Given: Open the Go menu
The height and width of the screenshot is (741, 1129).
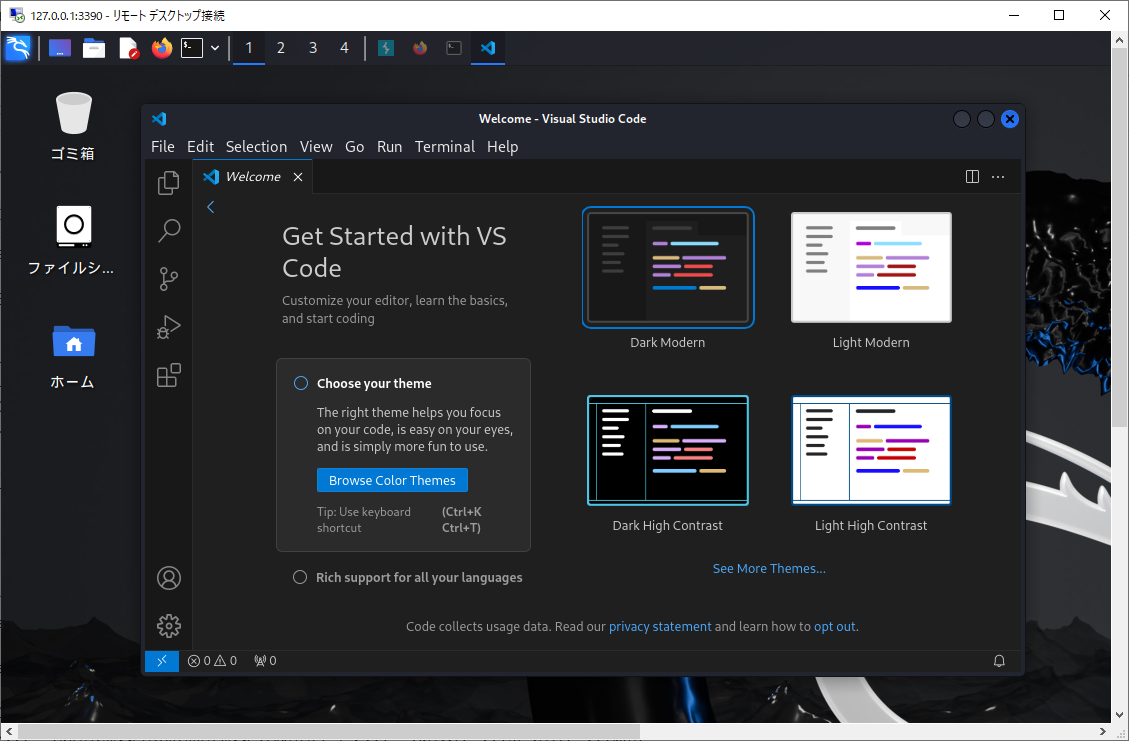Looking at the screenshot, I should 354,147.
